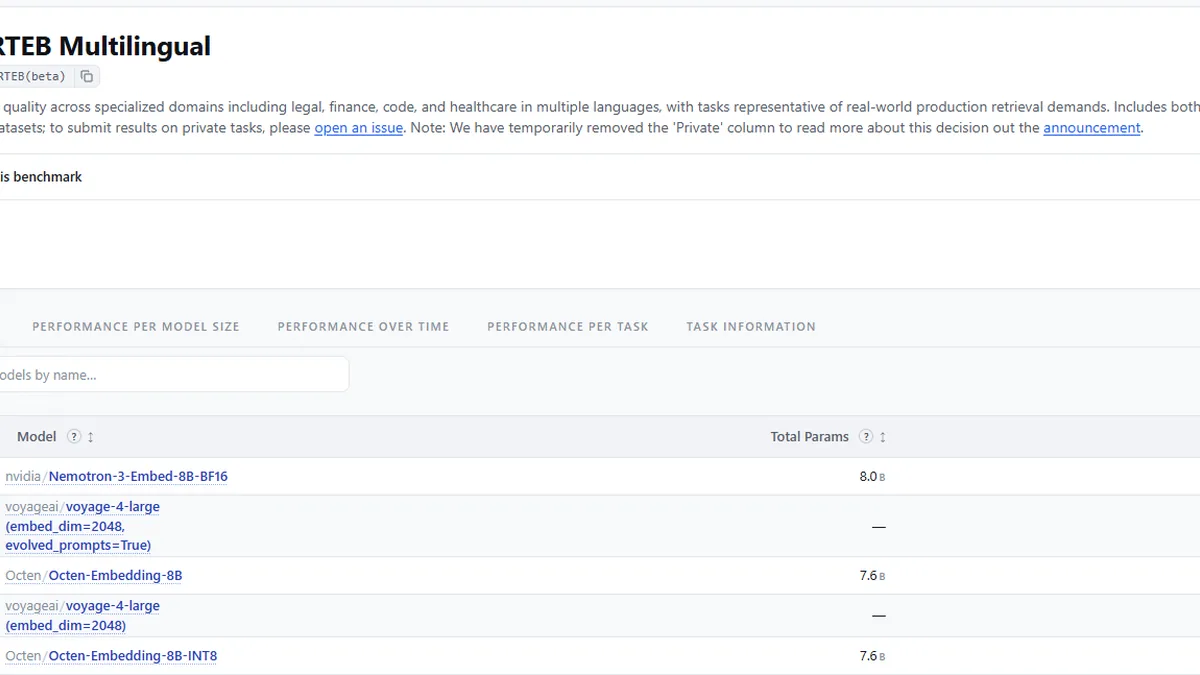1200x675 pixels.
Task: Open voyage-4-large evolved_prompts=True model link
Action: coord(82,526)
